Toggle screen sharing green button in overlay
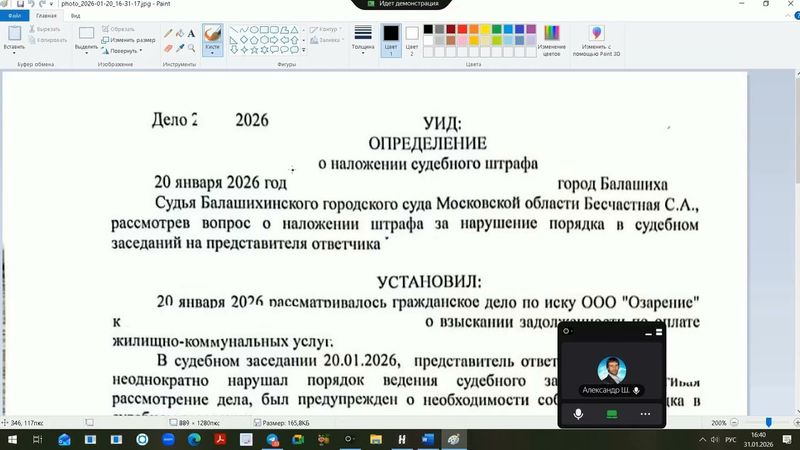The width and height of the screenshot is (800, 450). pyautogui.click(x=612, y=414)
